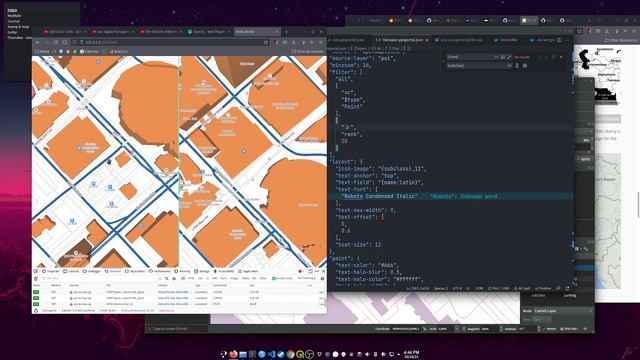Open the Style Editor devtools tab
The height and width of the screenshot is (360, 640).
(134, 271)
